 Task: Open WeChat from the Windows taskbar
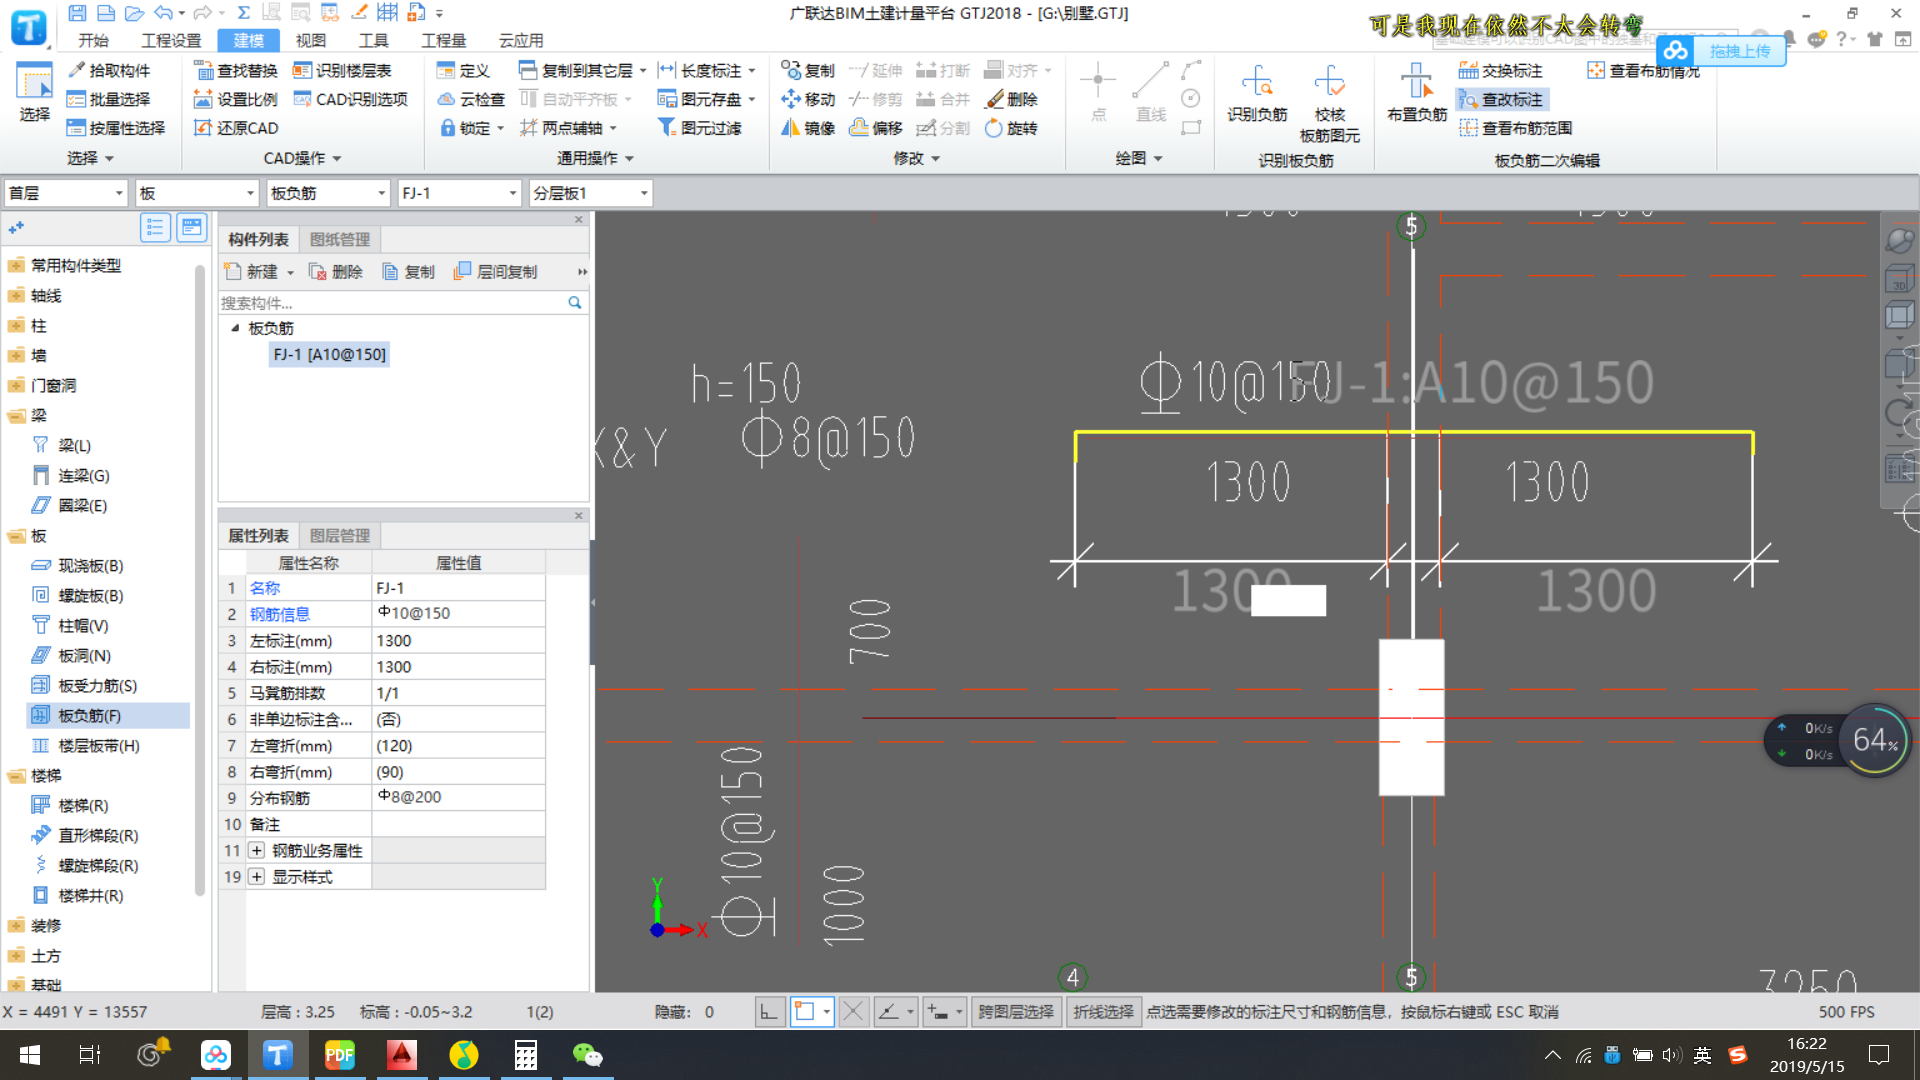587,1055
